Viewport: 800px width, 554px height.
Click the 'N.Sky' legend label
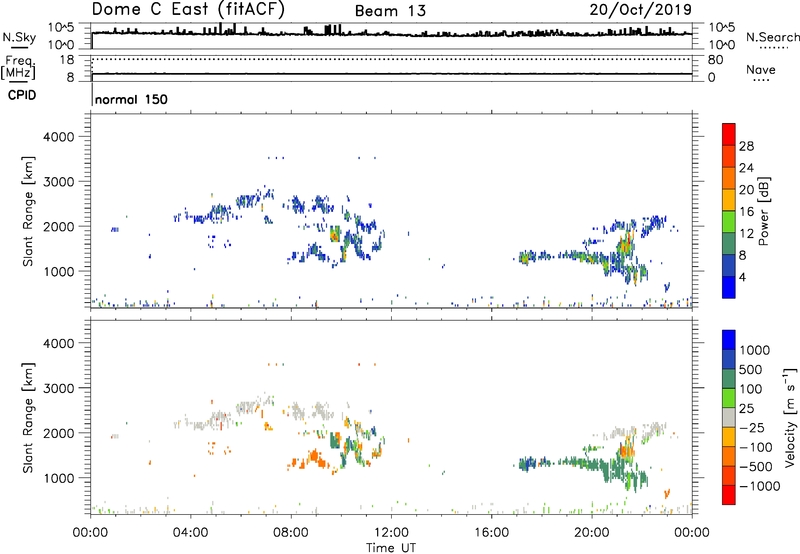[19, 37]
